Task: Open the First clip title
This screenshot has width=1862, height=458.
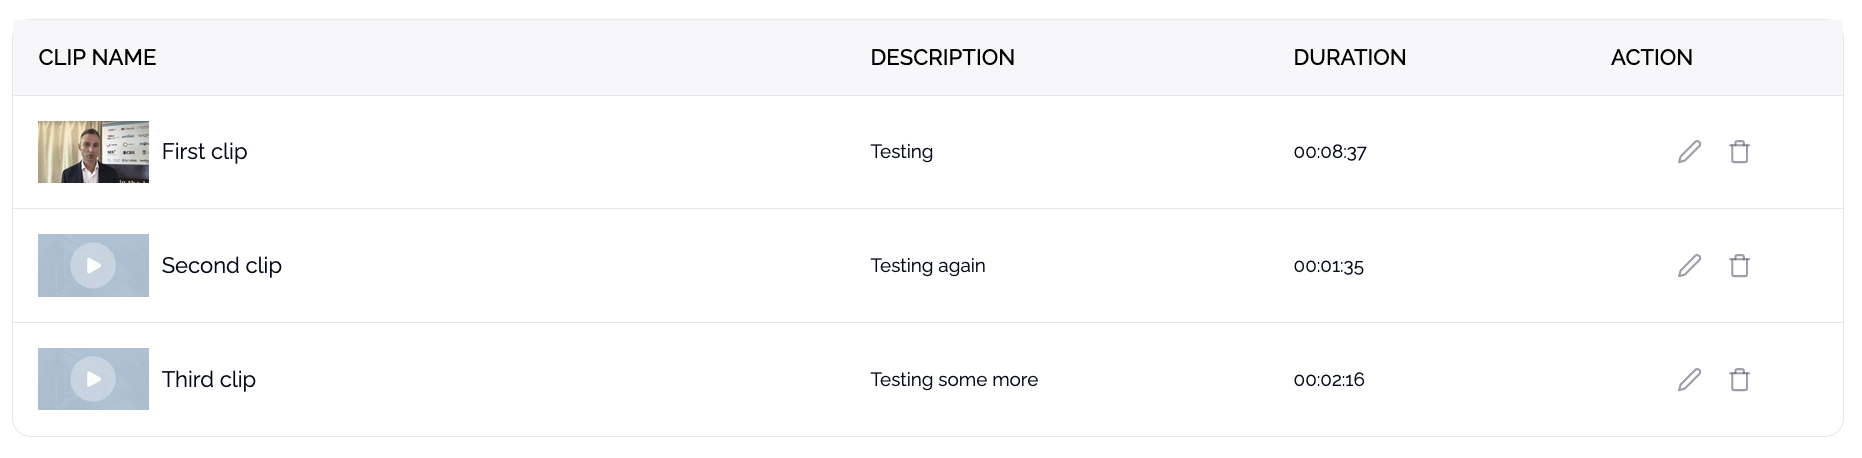Action: [204, 152]
